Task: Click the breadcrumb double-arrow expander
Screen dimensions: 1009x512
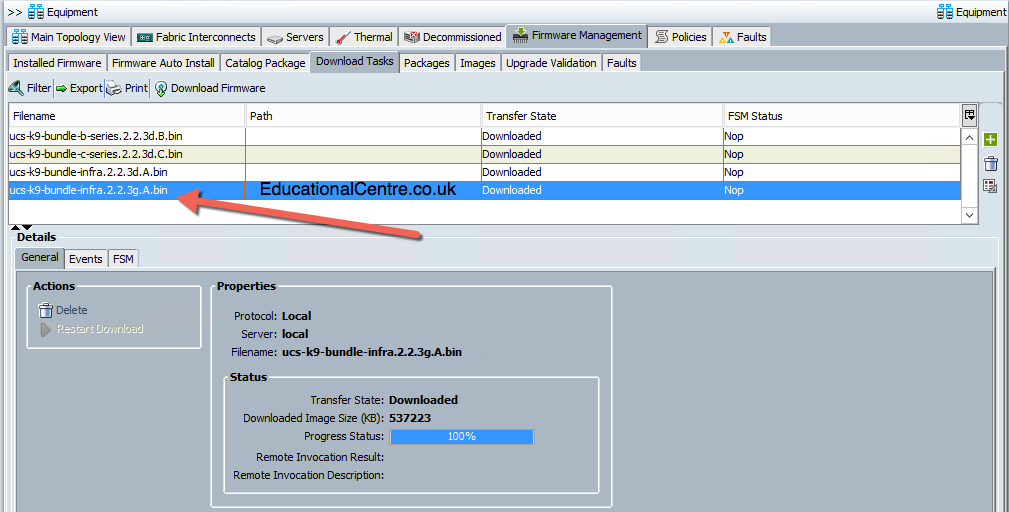Action: point(15,12)
